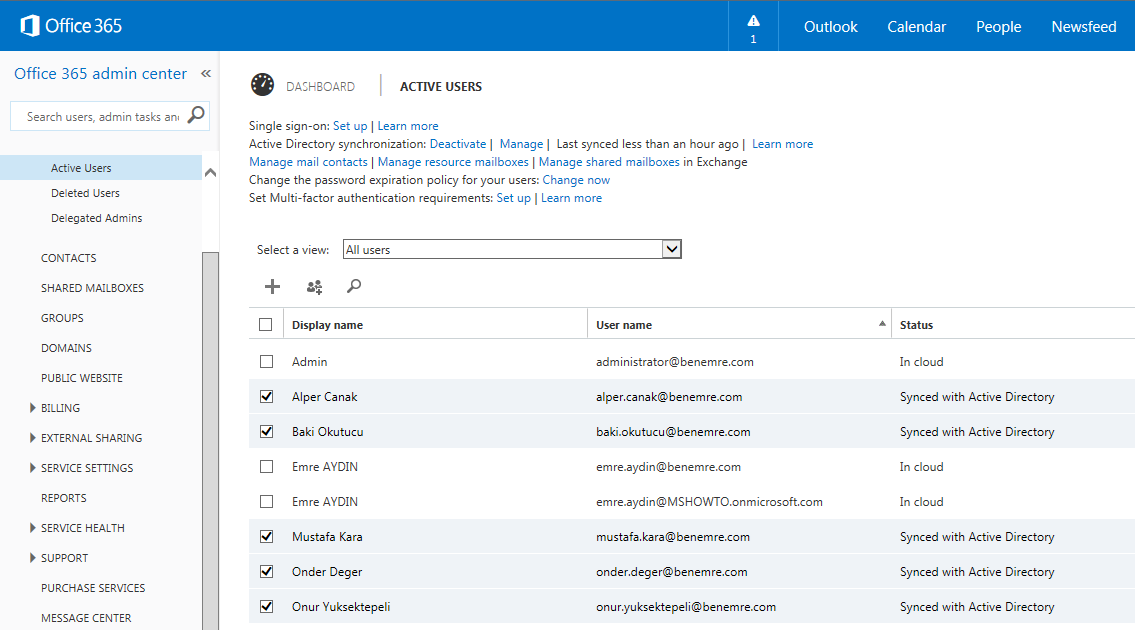Click Learn more for Multi-factor authentication
The image size is (1135, 630).
(571, 198)
